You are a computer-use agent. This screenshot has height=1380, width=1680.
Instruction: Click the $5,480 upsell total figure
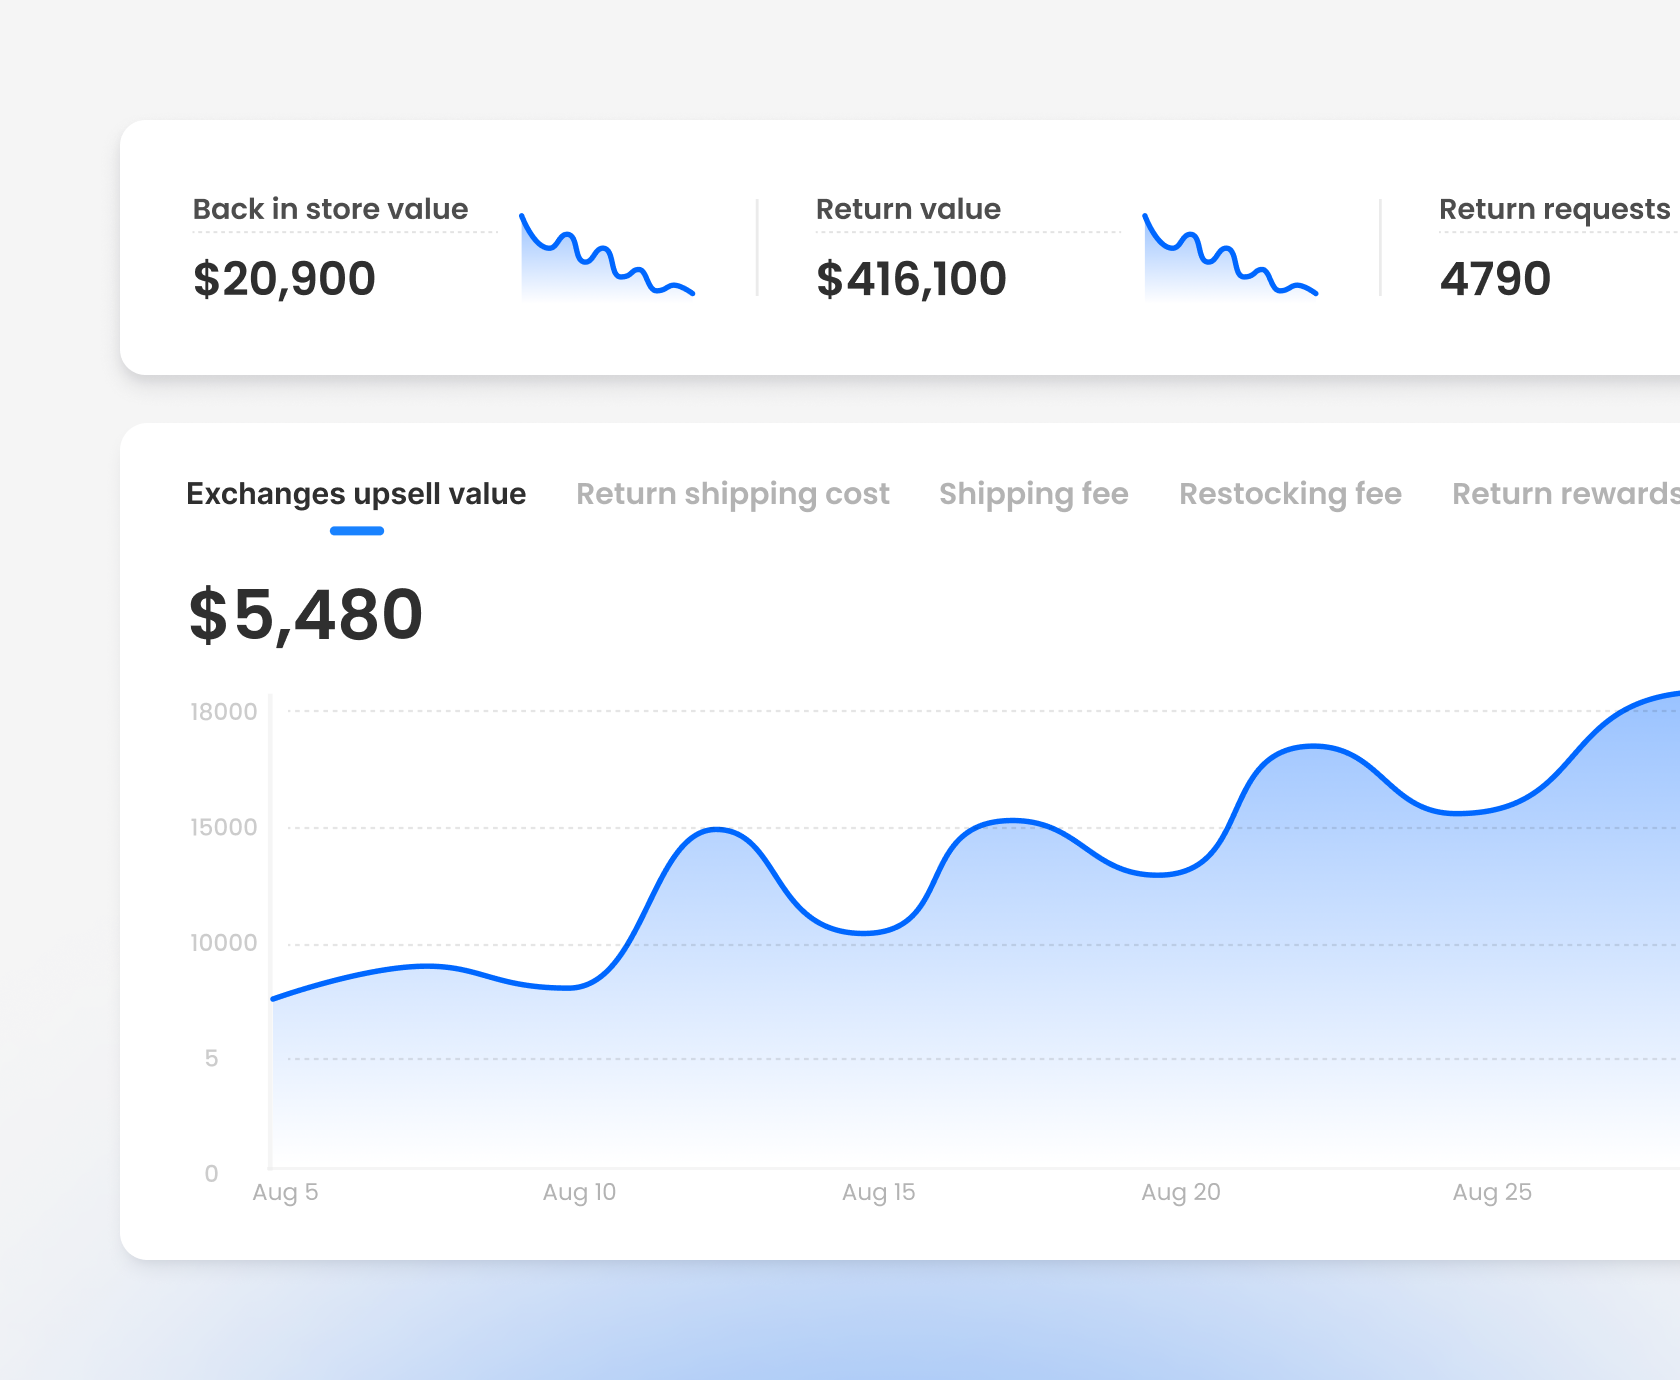(x=304, y=614)
